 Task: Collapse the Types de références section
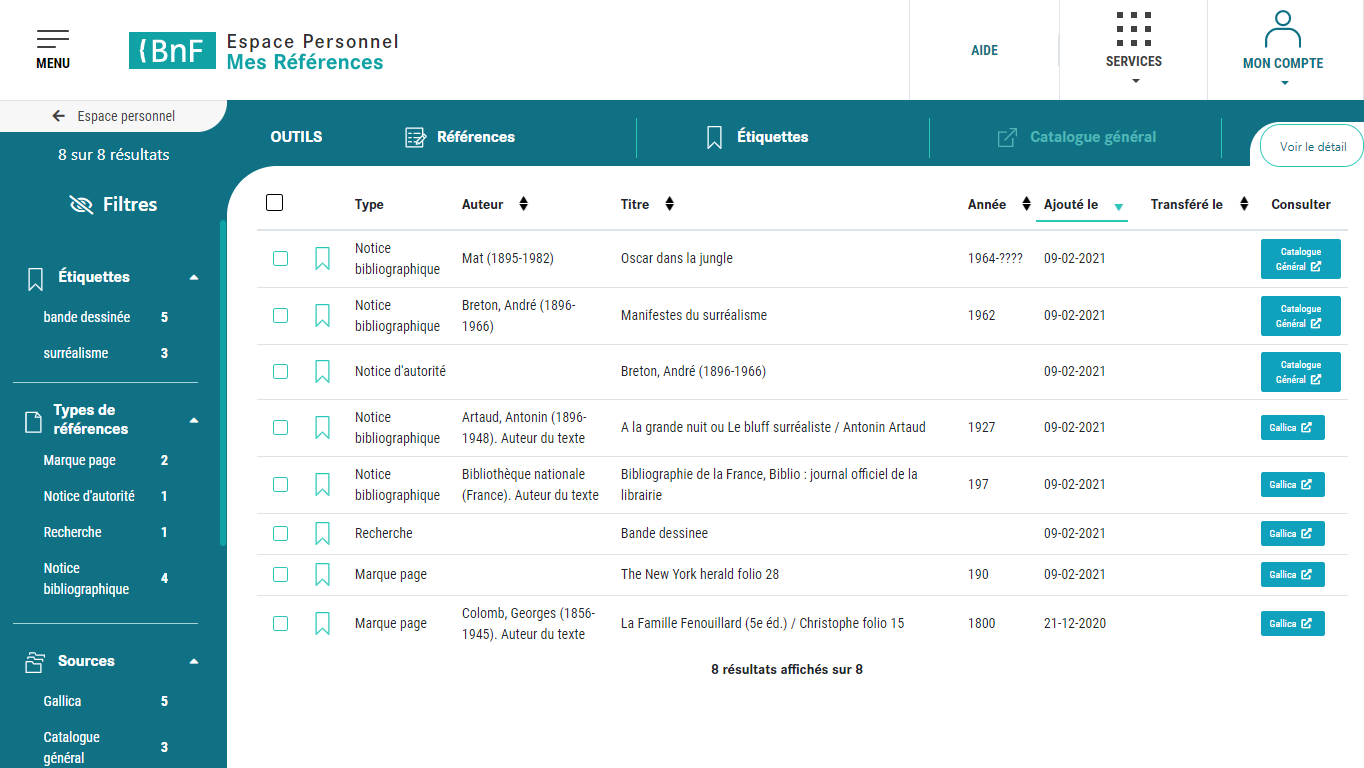pyautogui.click(x=194, y=420)
